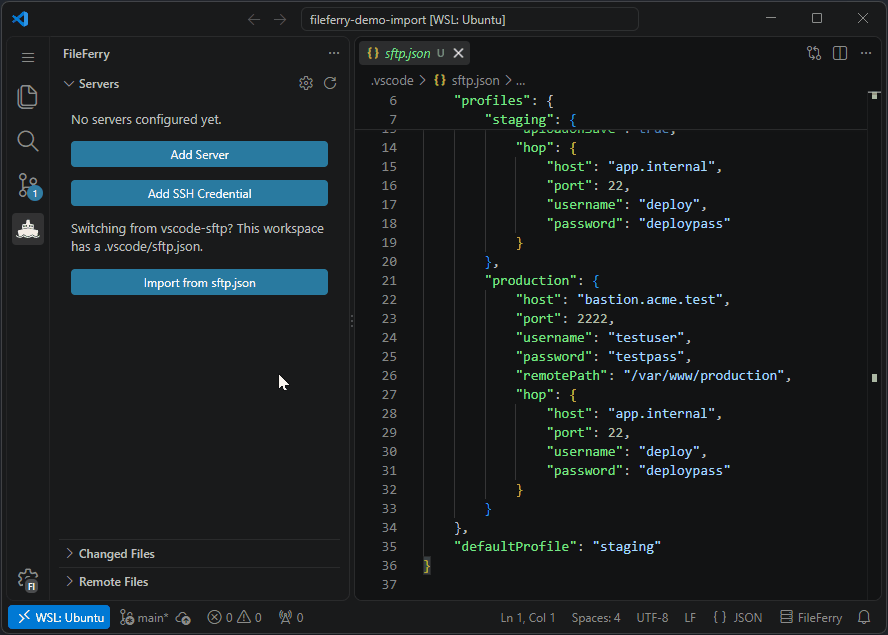Open the Manage settings gear at bottom left
Screen dimensions: 888x635
(28, 580)
